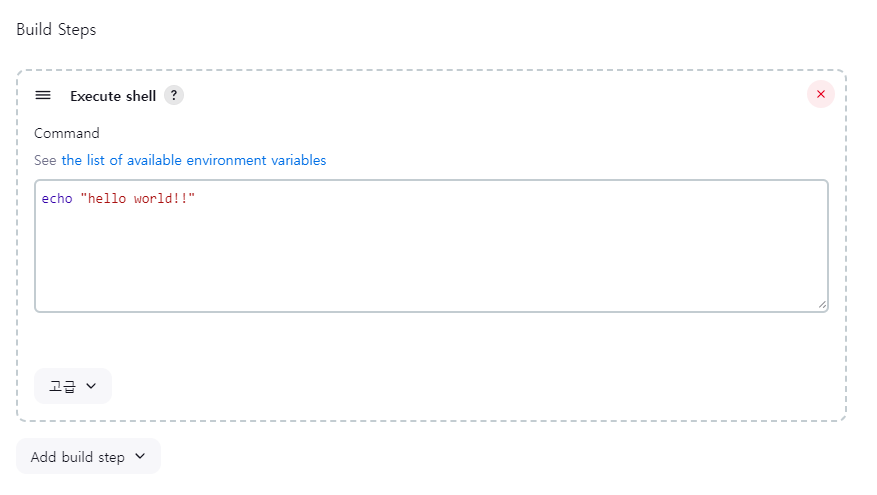Screen dimensions: 877x495
Task: Open help for Execute shell question mark
Action: point(174,96)
